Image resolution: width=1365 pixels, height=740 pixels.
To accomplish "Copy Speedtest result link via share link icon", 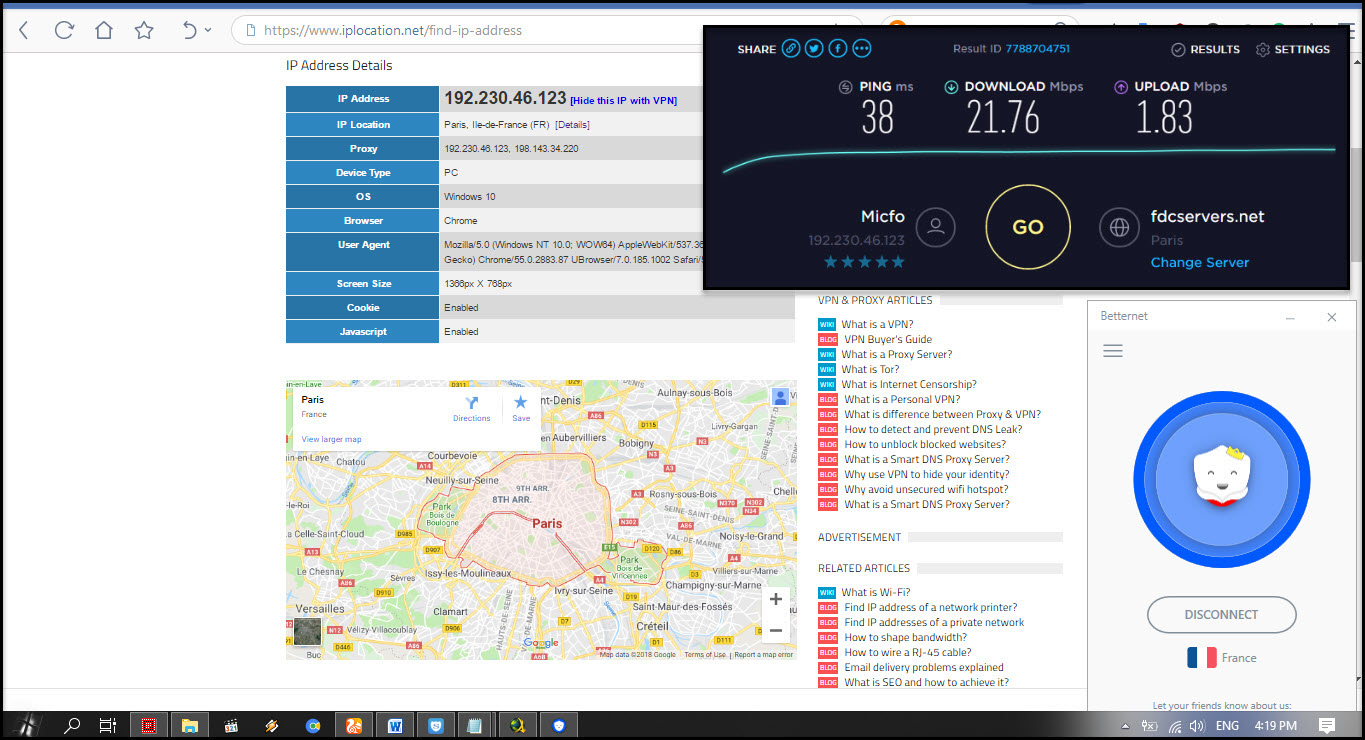I will [x=791, y=48].
